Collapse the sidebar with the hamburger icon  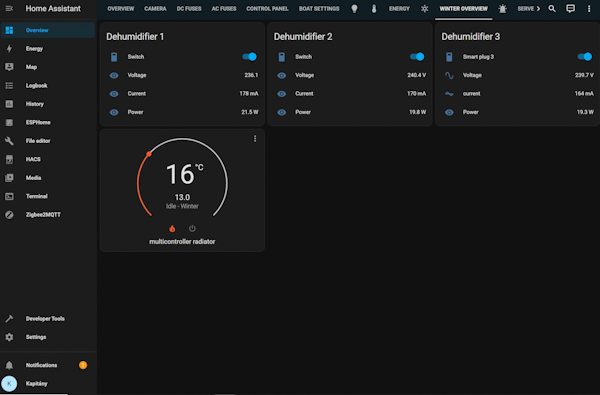point(9,8)
